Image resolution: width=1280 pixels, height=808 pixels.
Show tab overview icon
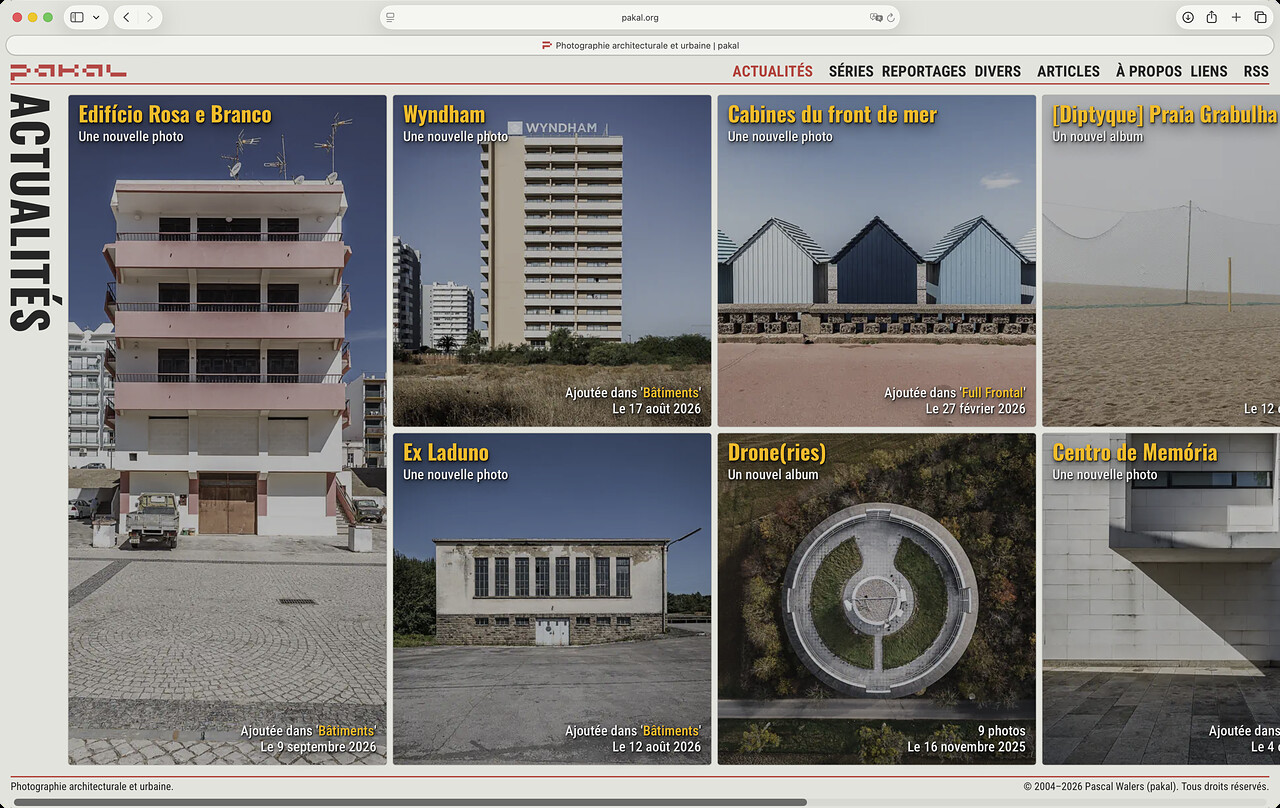pos(1260,17)
